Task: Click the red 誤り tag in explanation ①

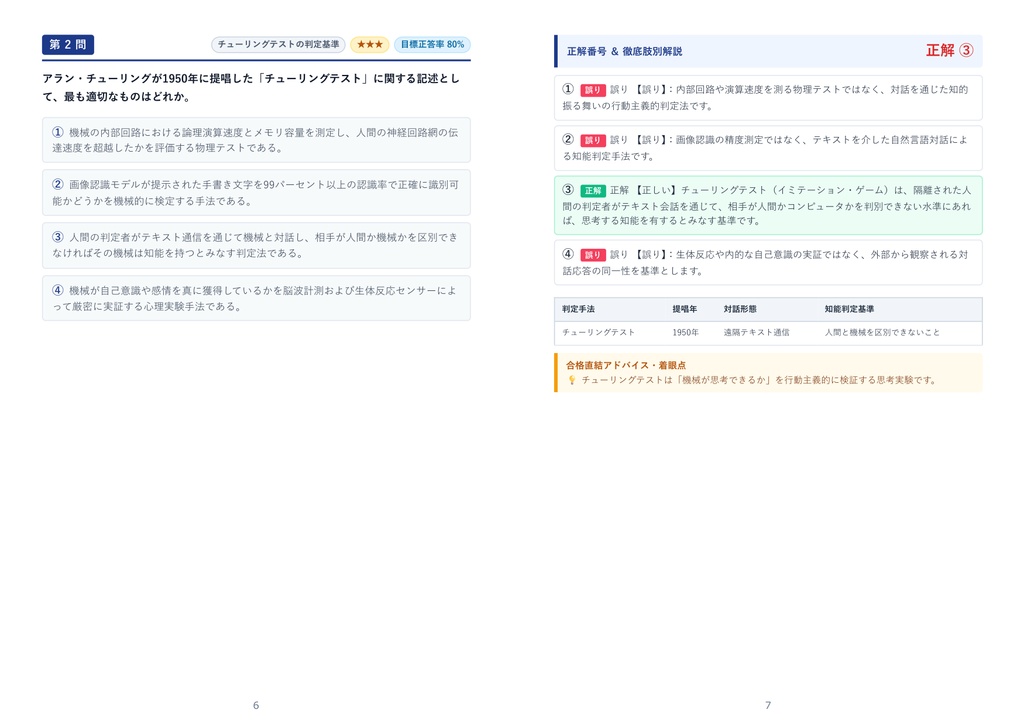Action: tap(592, 90)
